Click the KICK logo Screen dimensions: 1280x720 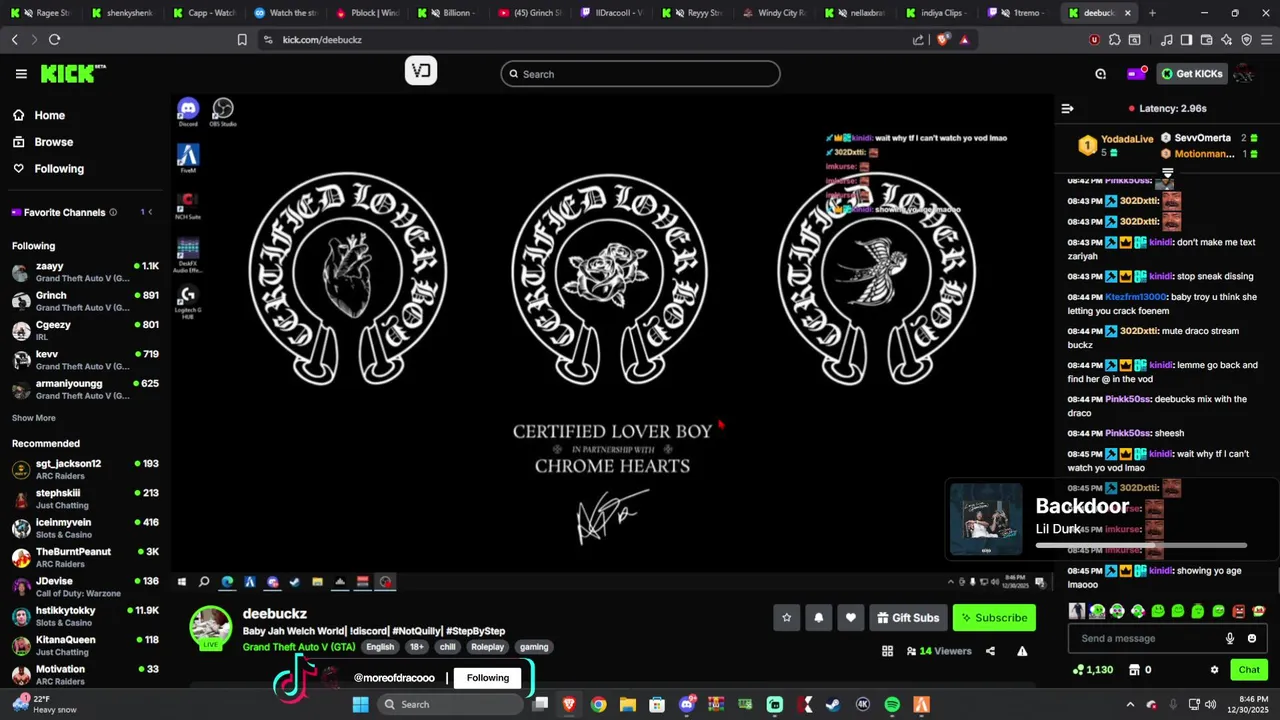pyautogui.click(x=72, y=74)
